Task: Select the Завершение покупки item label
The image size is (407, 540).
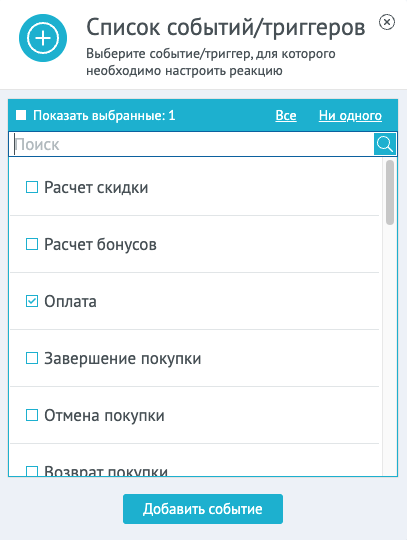Action: click(x=123, y=359)
